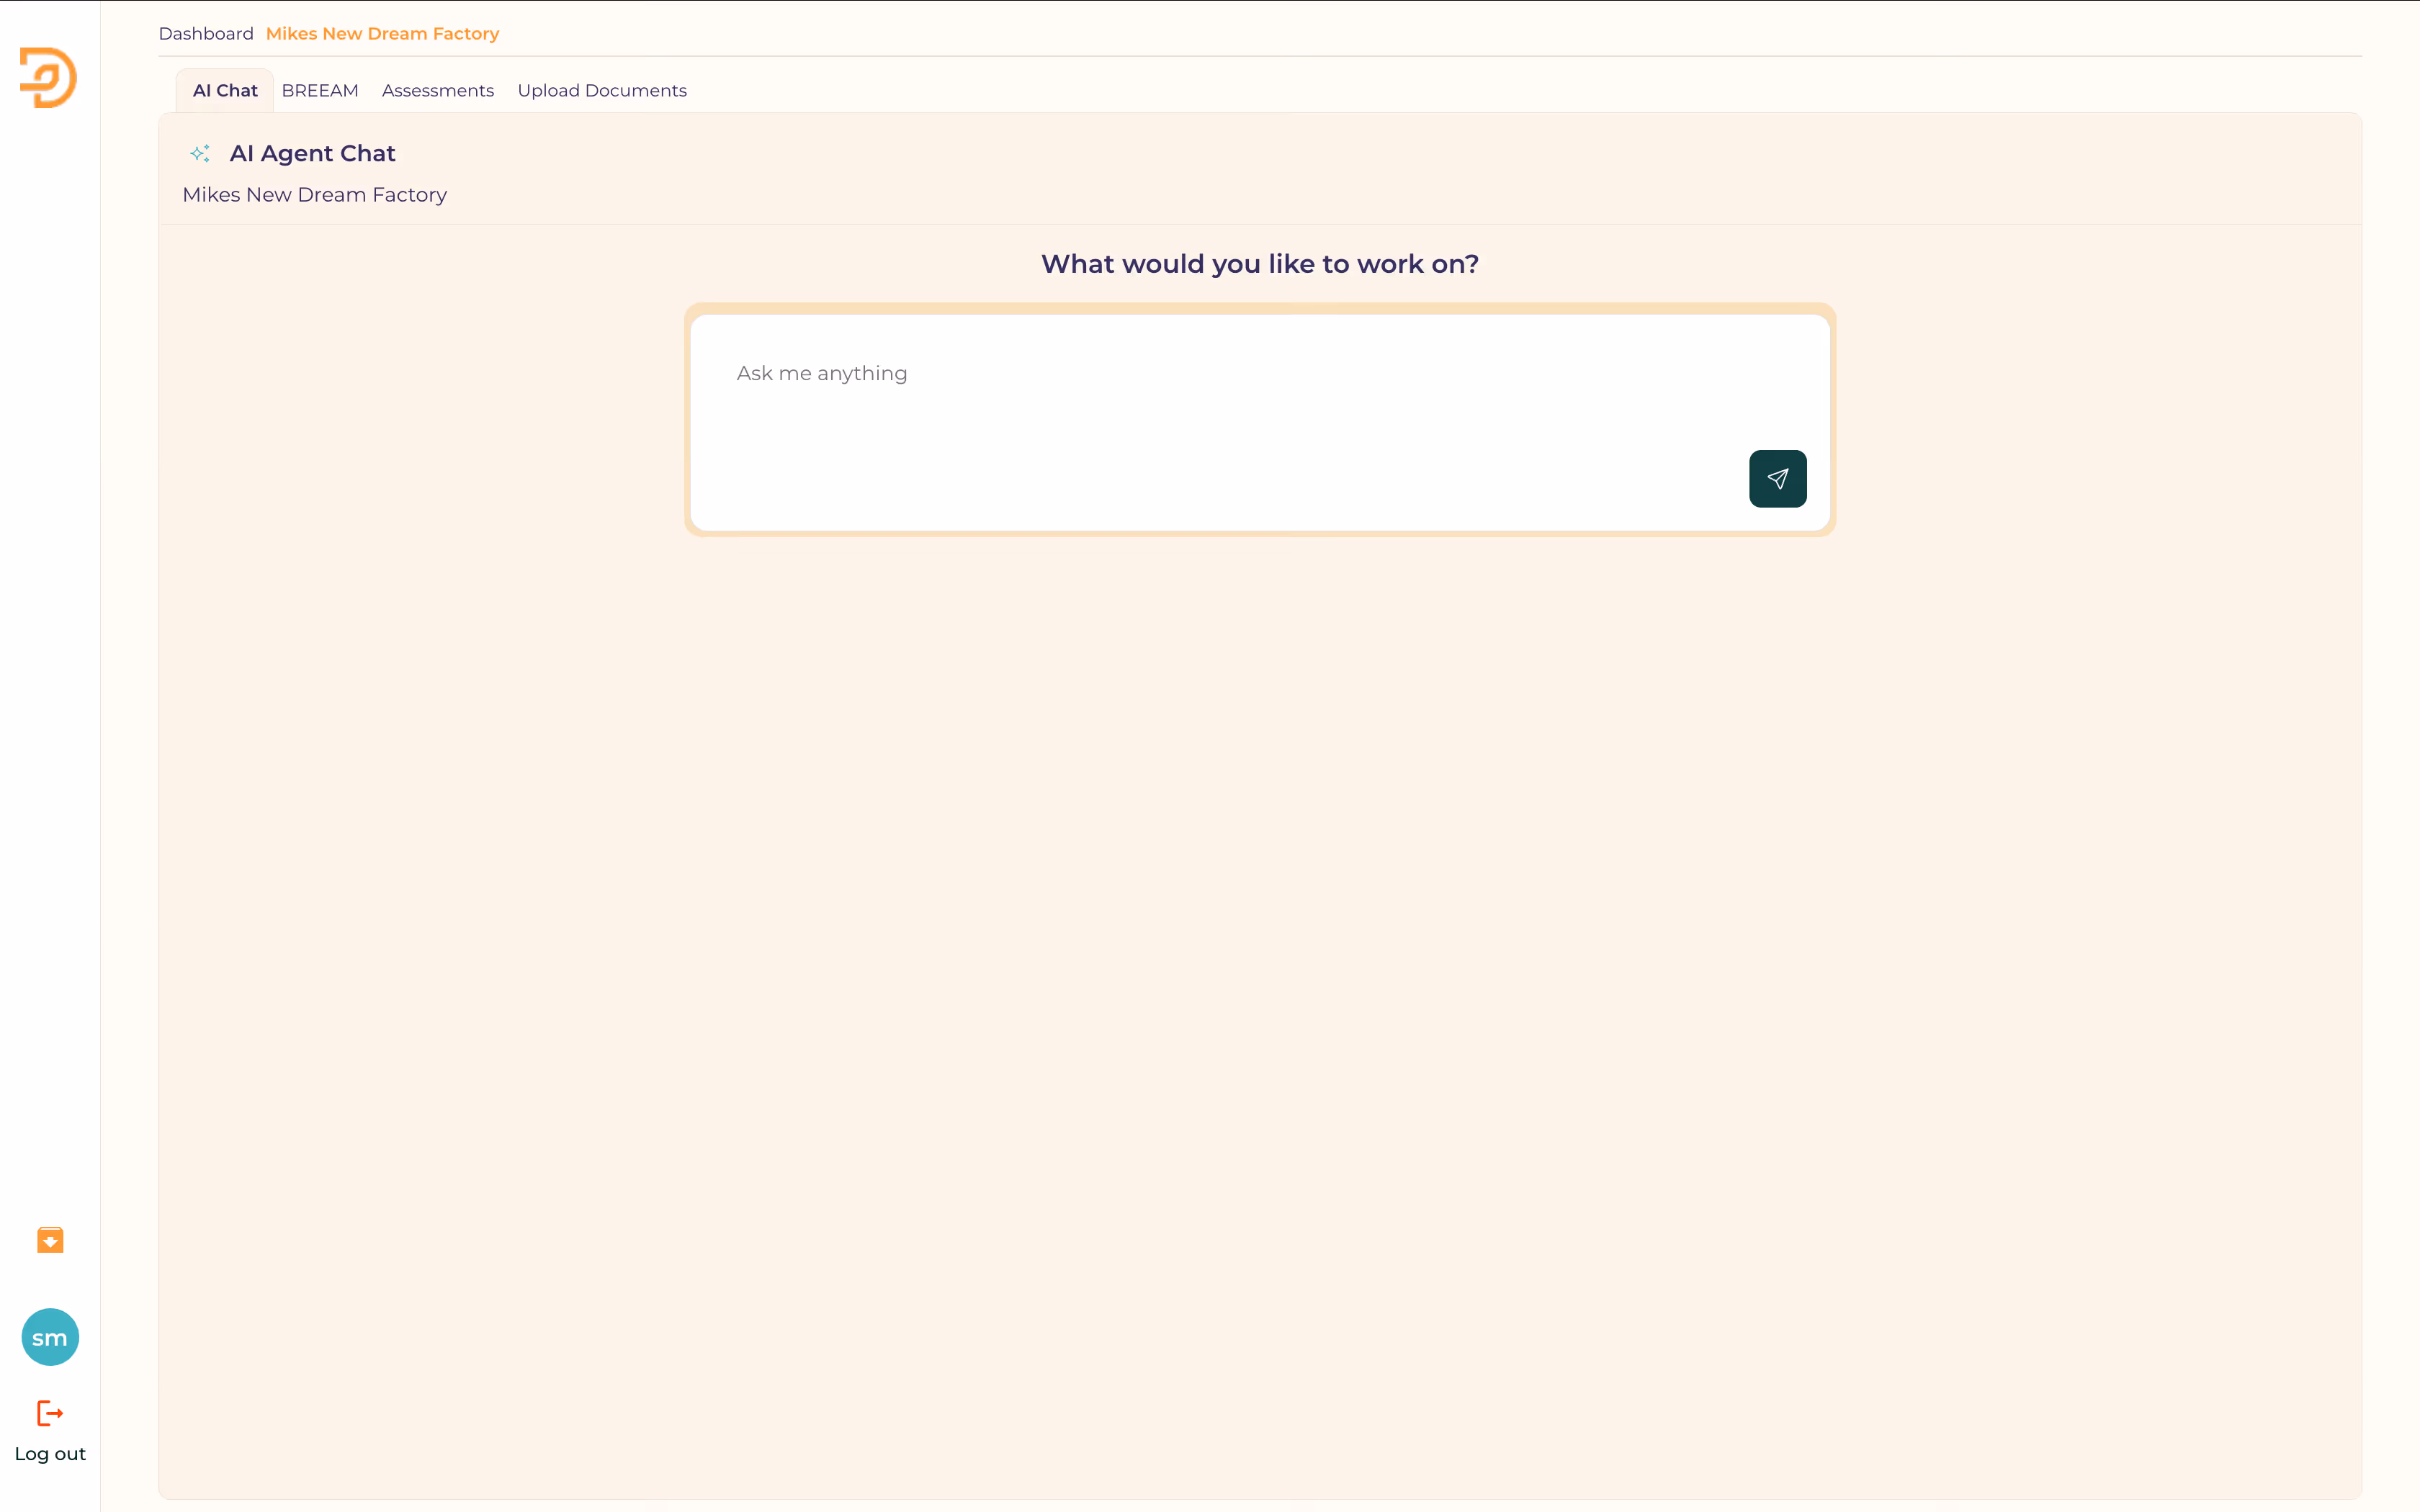Click the paper plane send button
The image size is (2420, 1512).
coord(1777,479)
